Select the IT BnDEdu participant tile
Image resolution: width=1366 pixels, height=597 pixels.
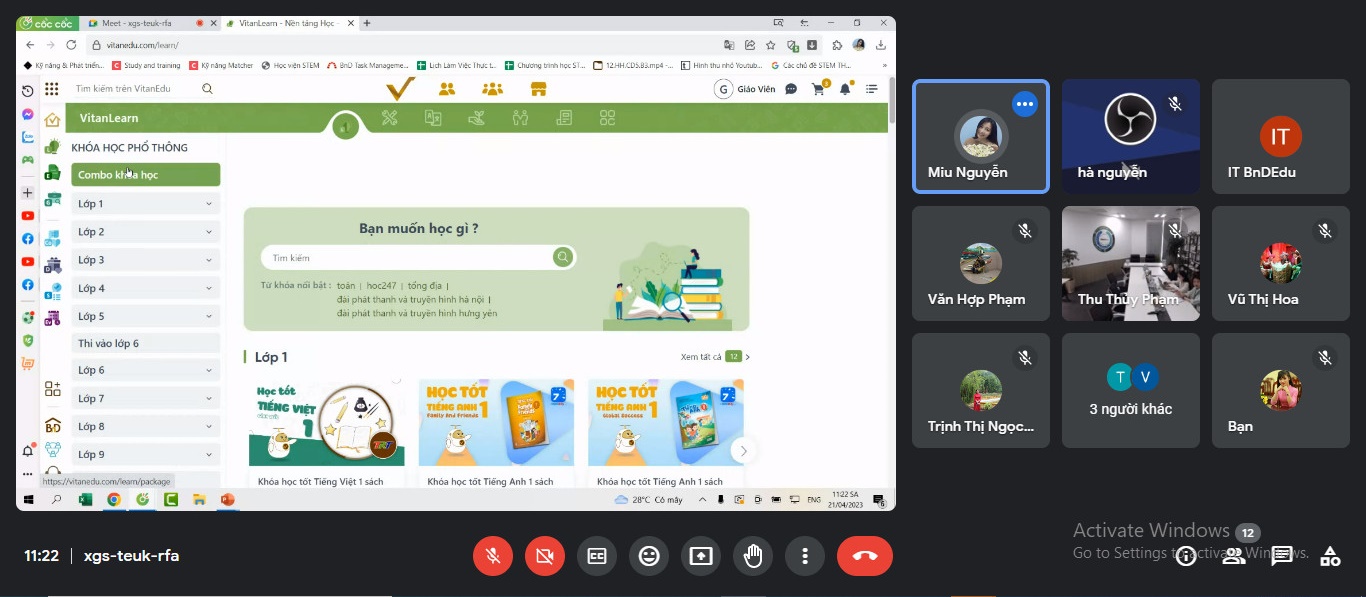[x=1281, y=136]
